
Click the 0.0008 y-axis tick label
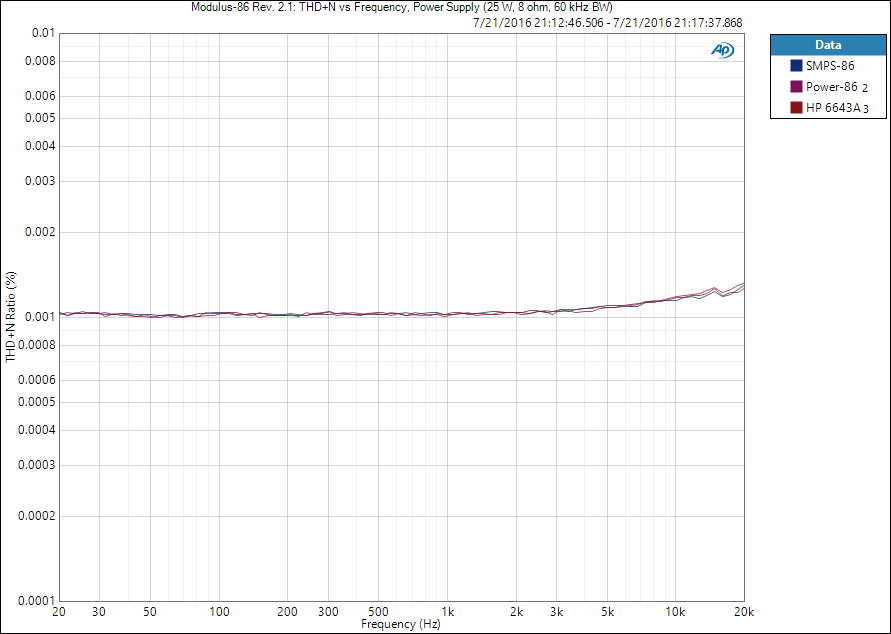[x=38, y=345]
